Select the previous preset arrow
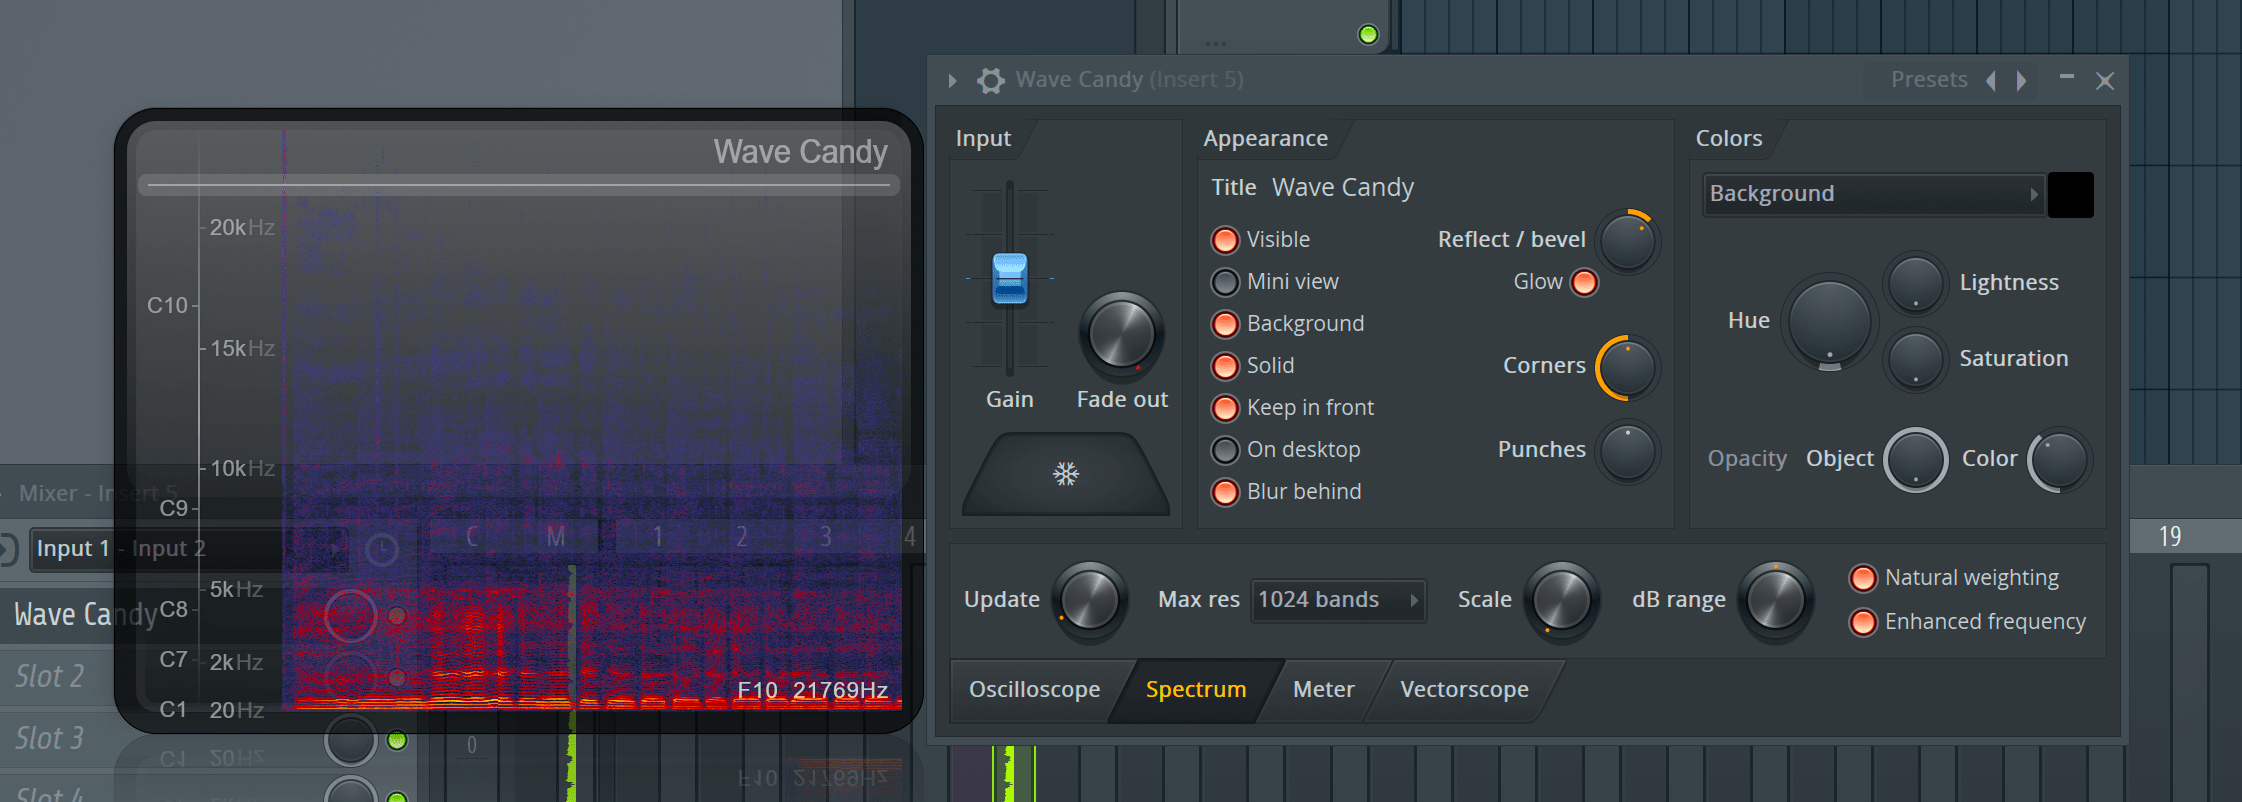The height and width of the screenshot is (802, 2242). click(x=1990, y=80)
